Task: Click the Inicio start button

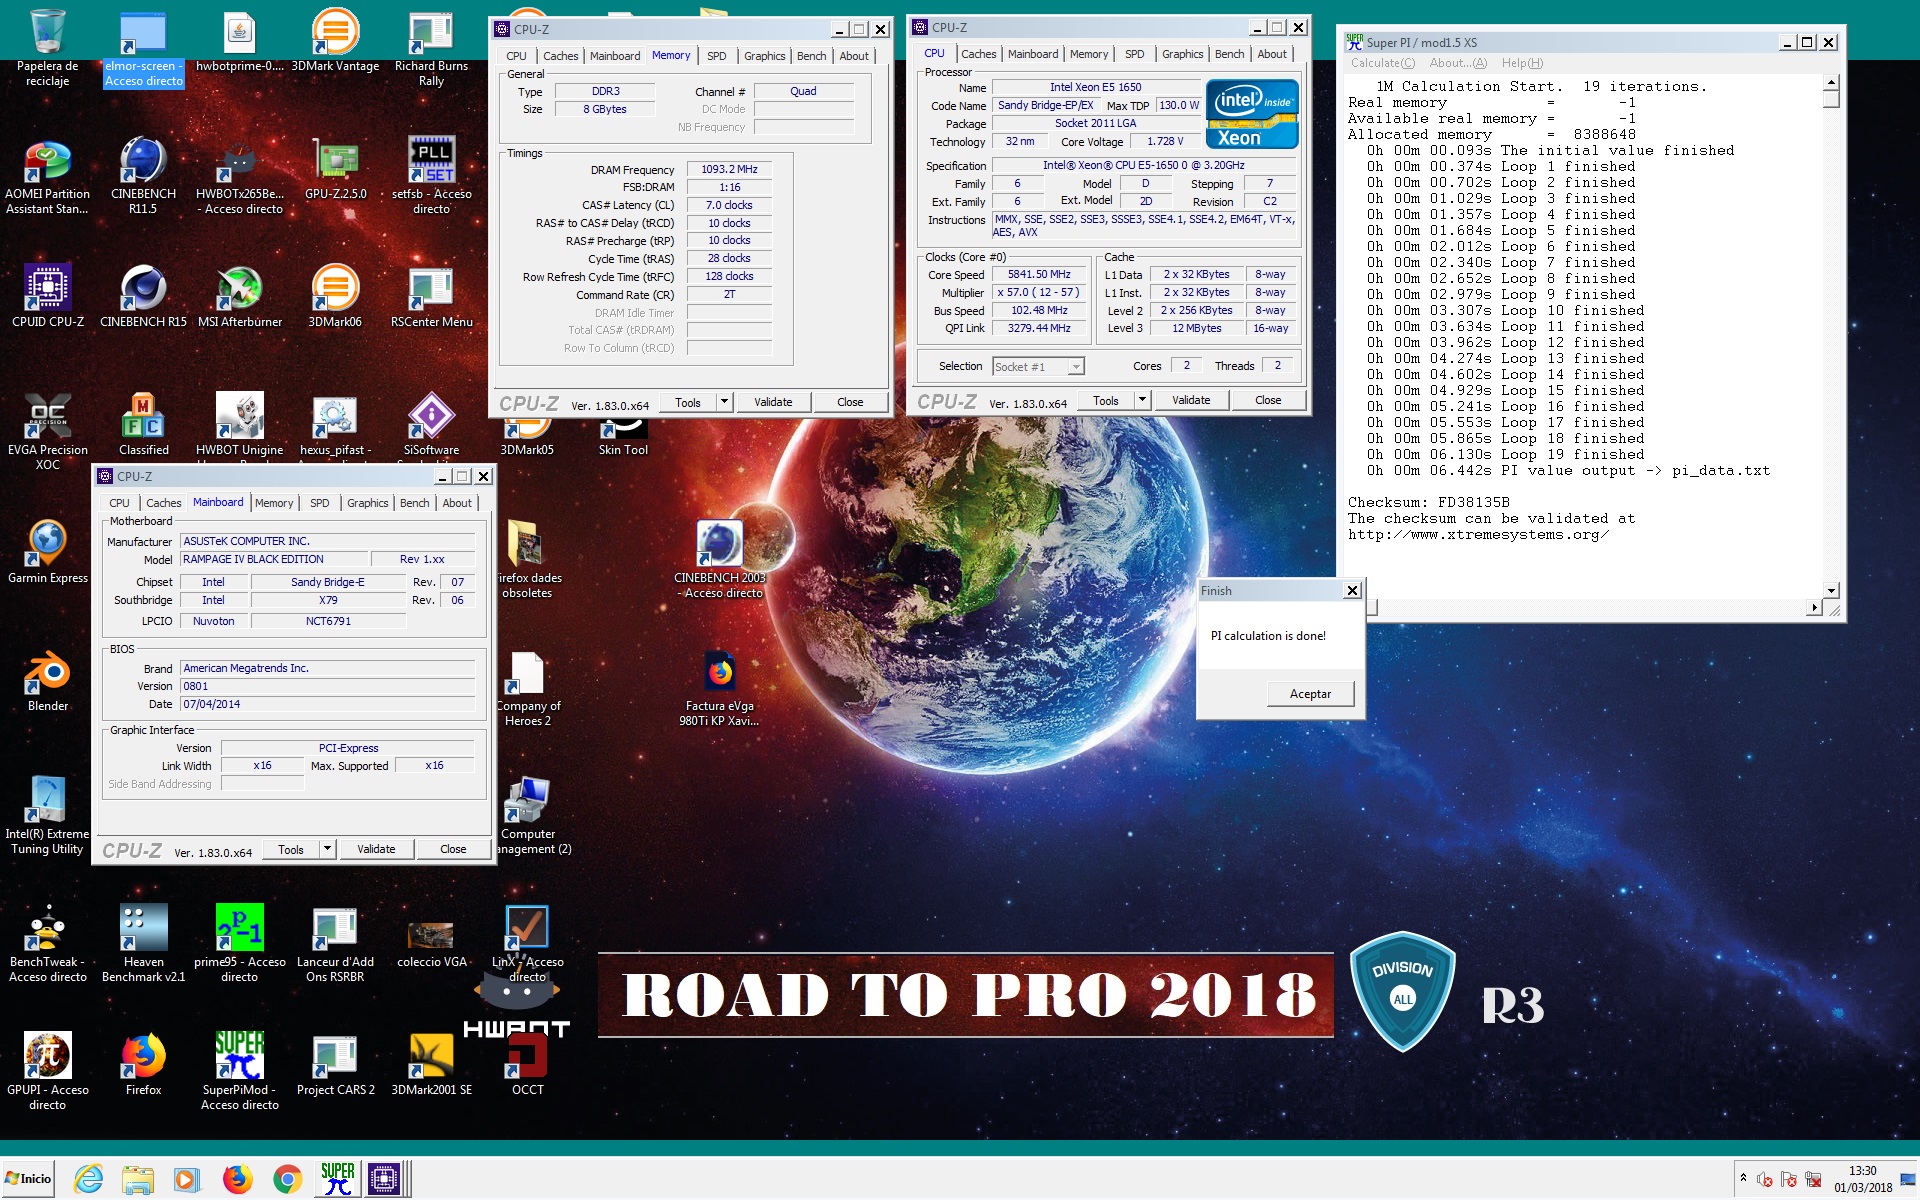Action: (28, 1179)
